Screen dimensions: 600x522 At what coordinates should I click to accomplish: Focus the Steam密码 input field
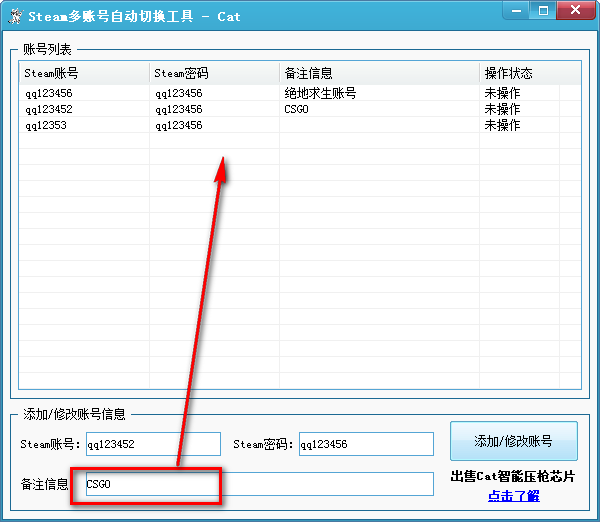(366, 444)
